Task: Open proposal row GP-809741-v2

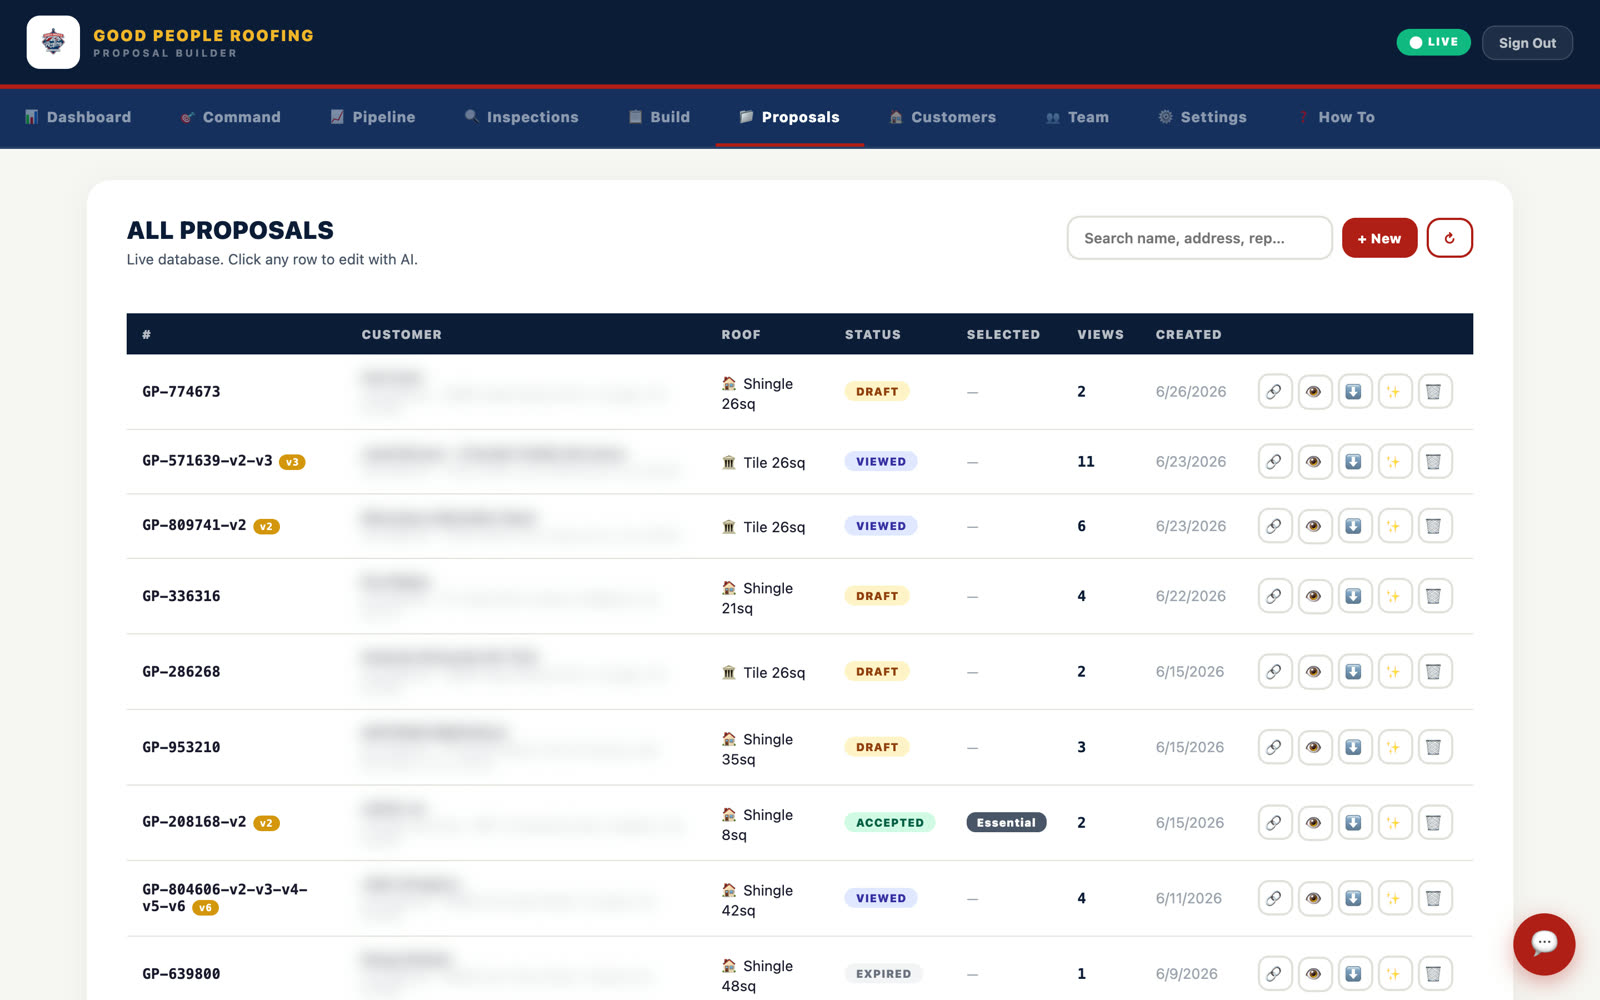Action: 799,526
